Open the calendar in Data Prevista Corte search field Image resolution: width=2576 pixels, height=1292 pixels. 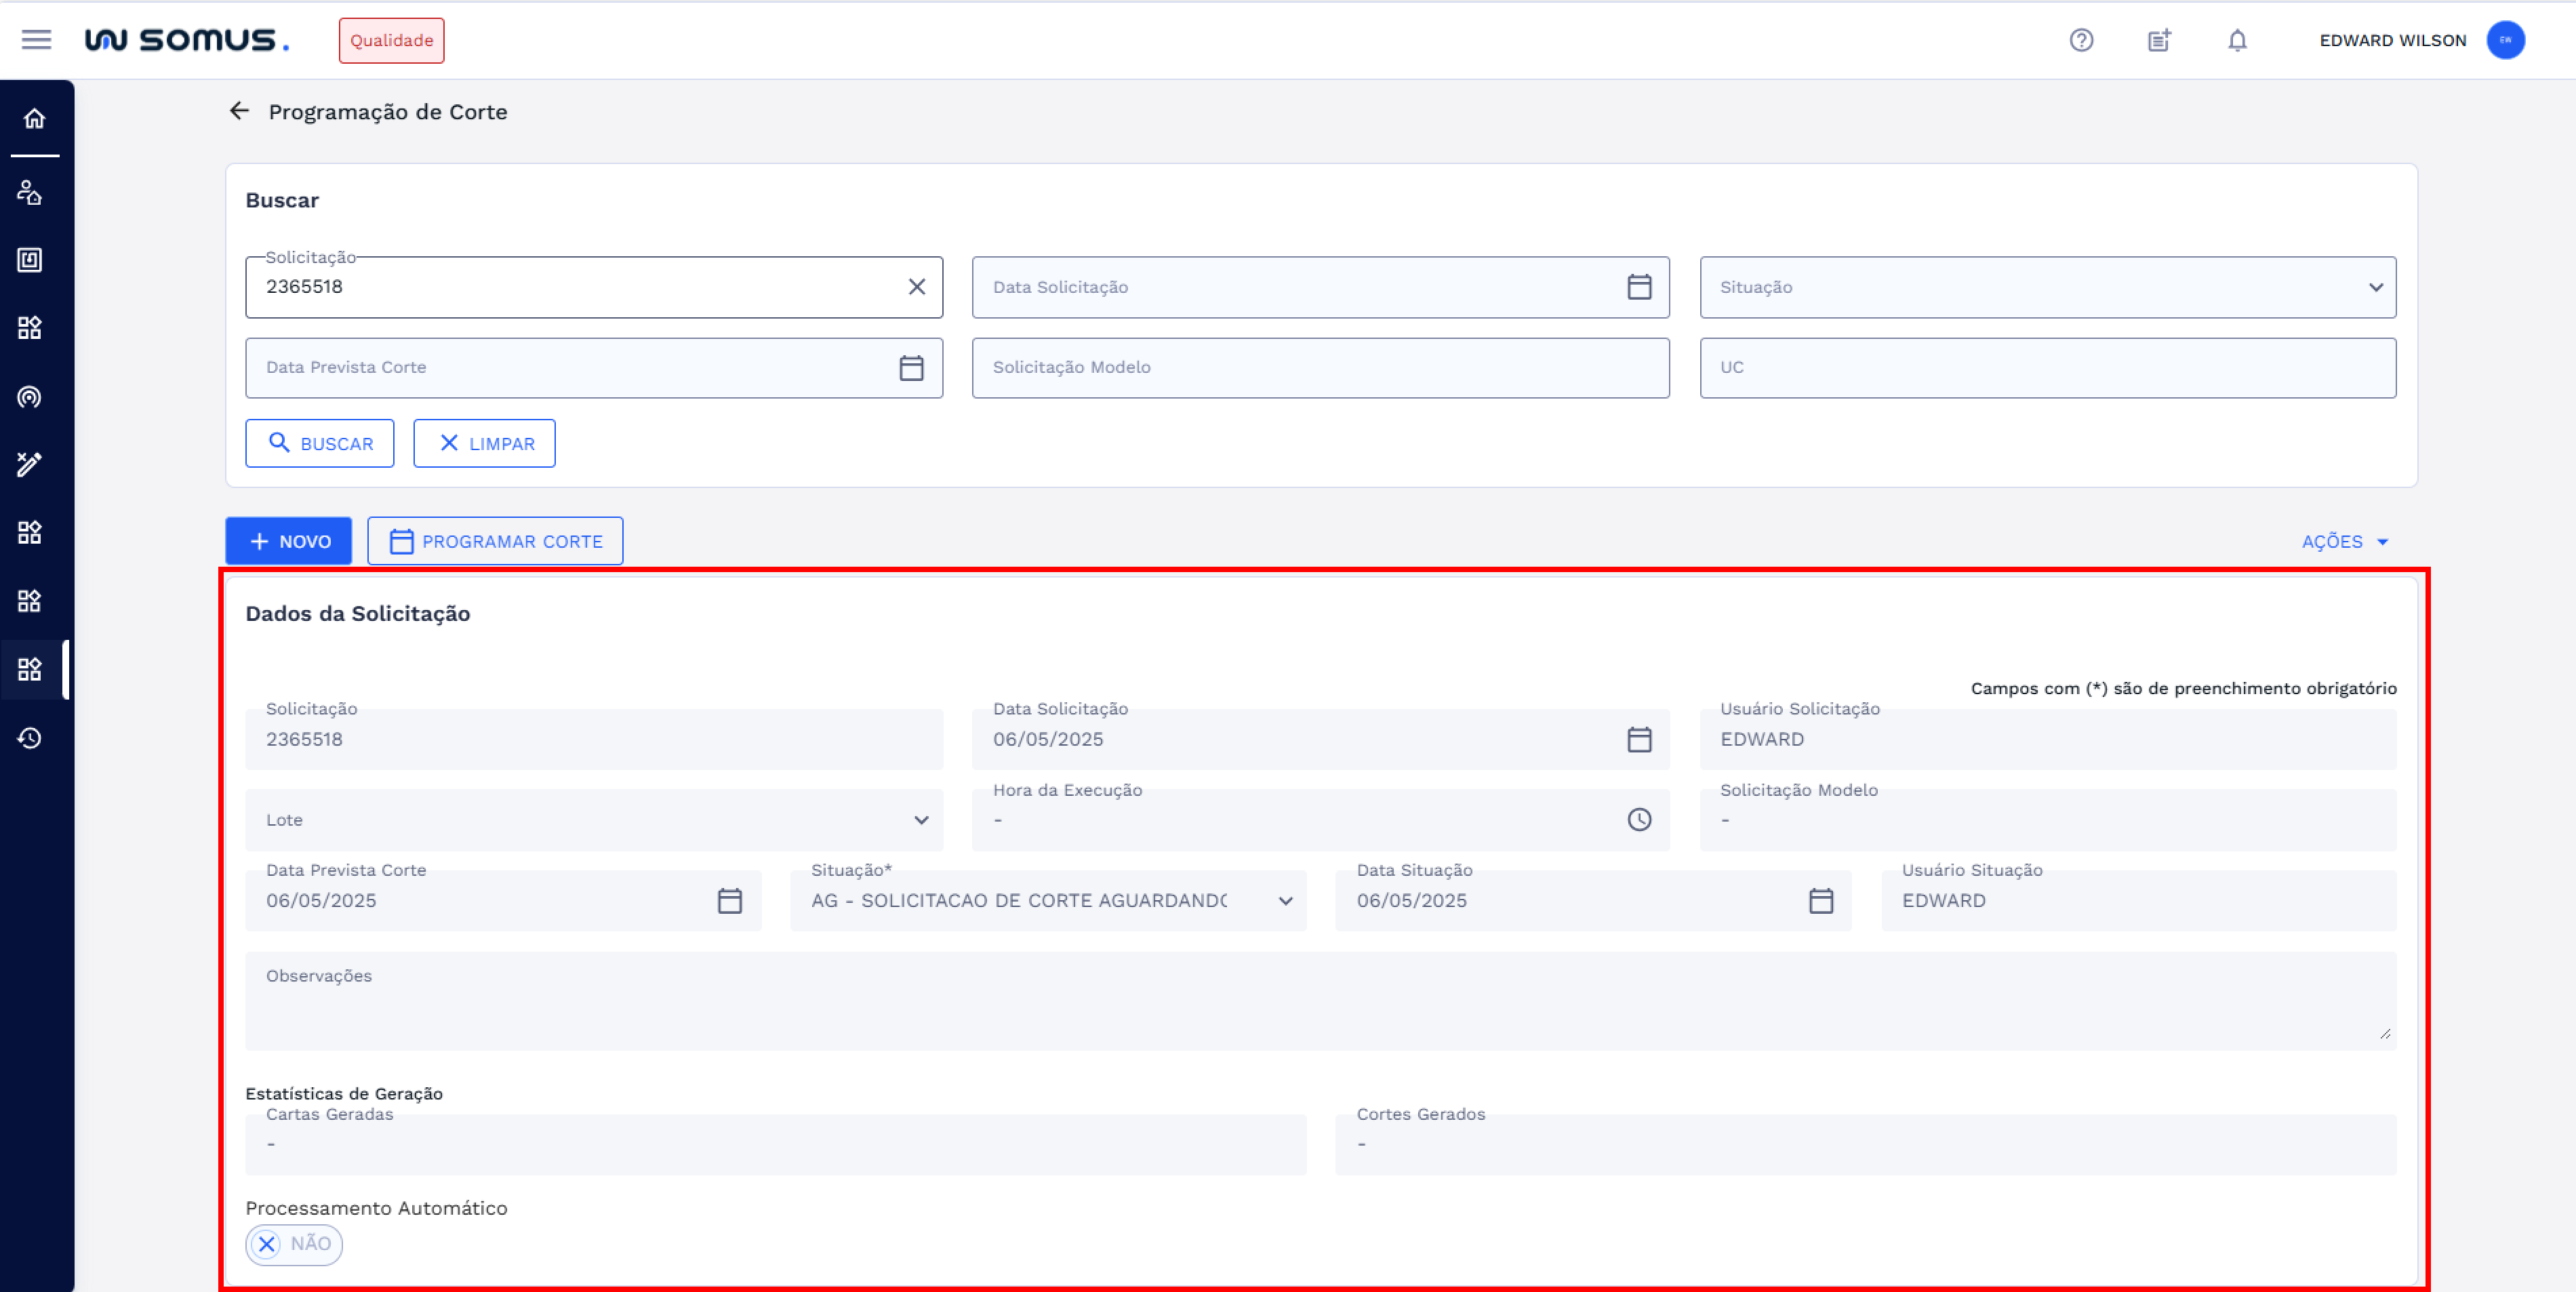[910, 368]
